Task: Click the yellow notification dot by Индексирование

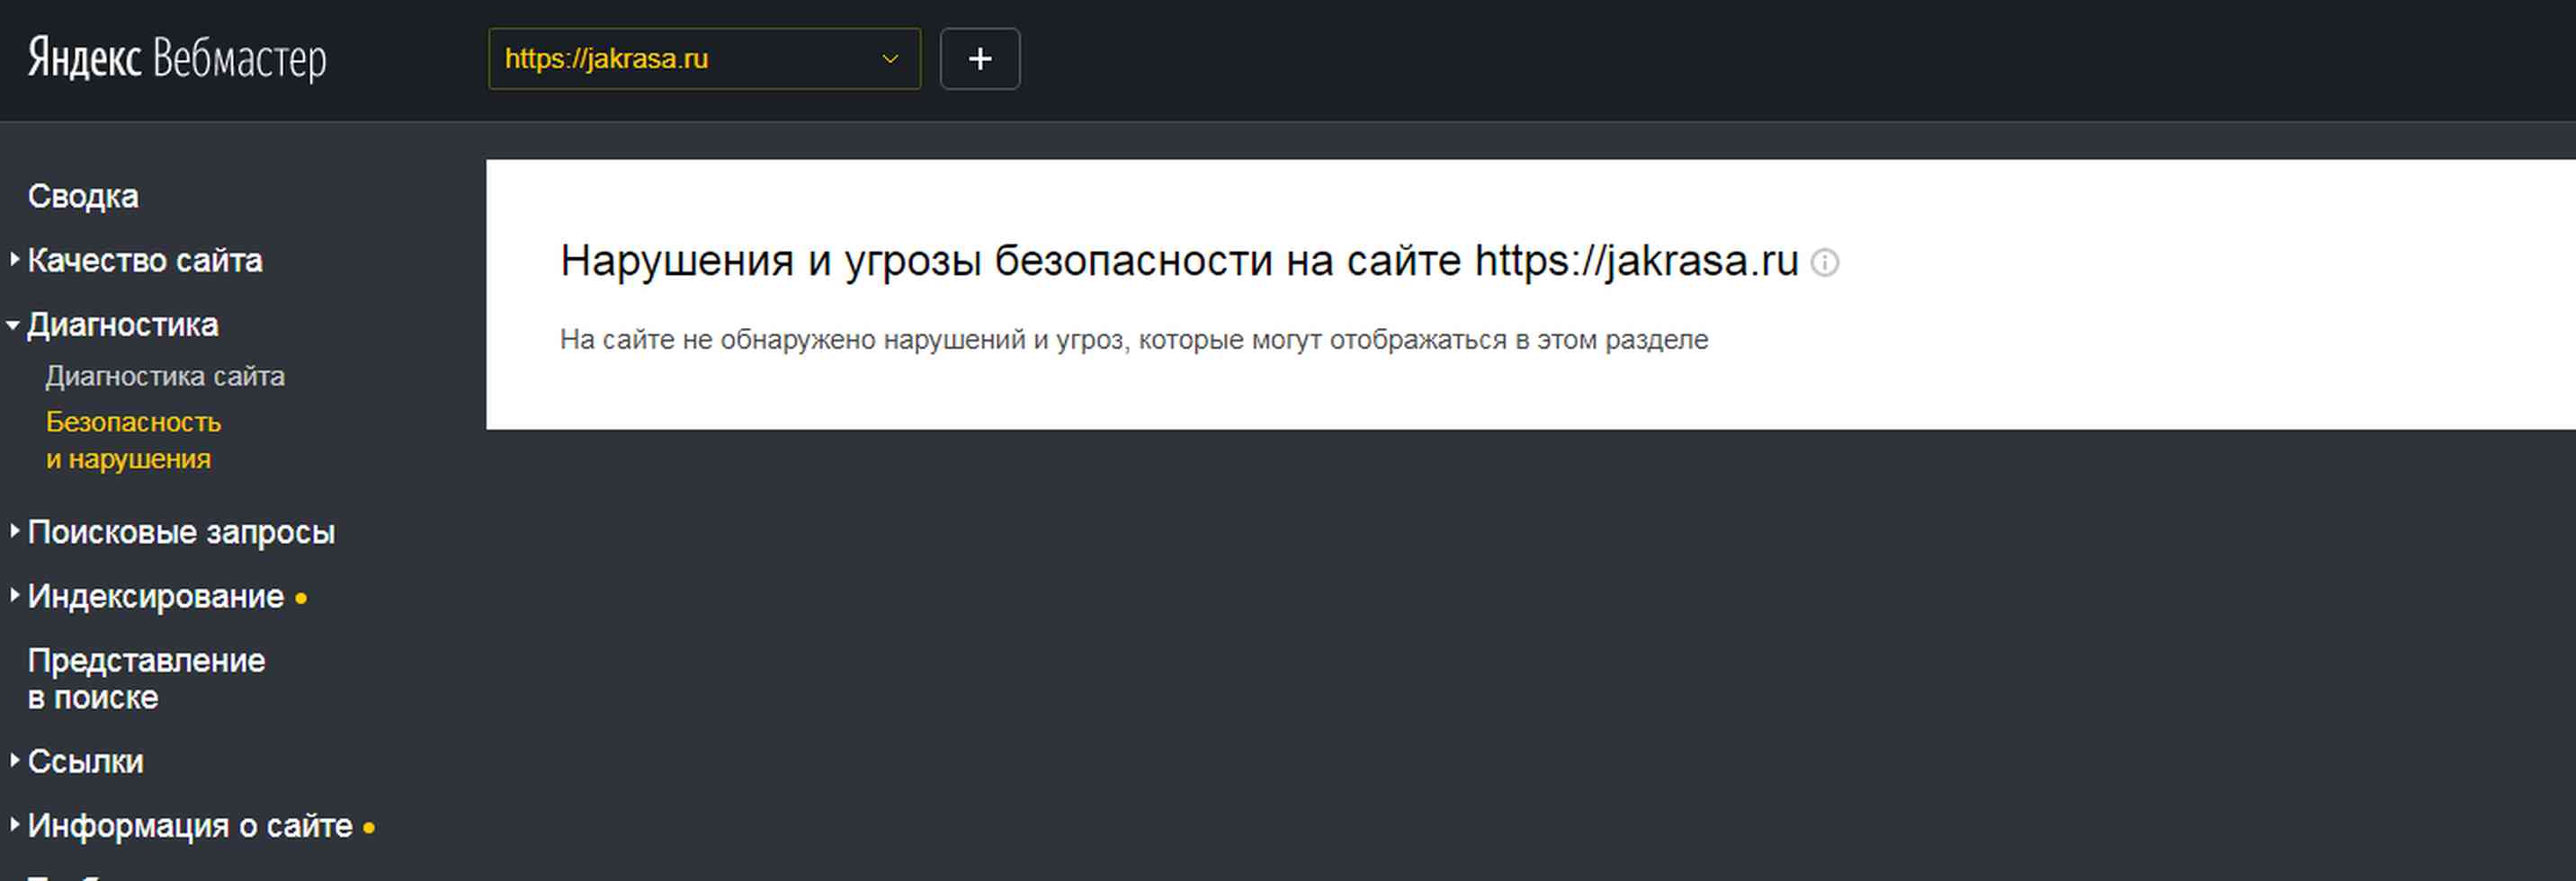Action: click(301, 598)
